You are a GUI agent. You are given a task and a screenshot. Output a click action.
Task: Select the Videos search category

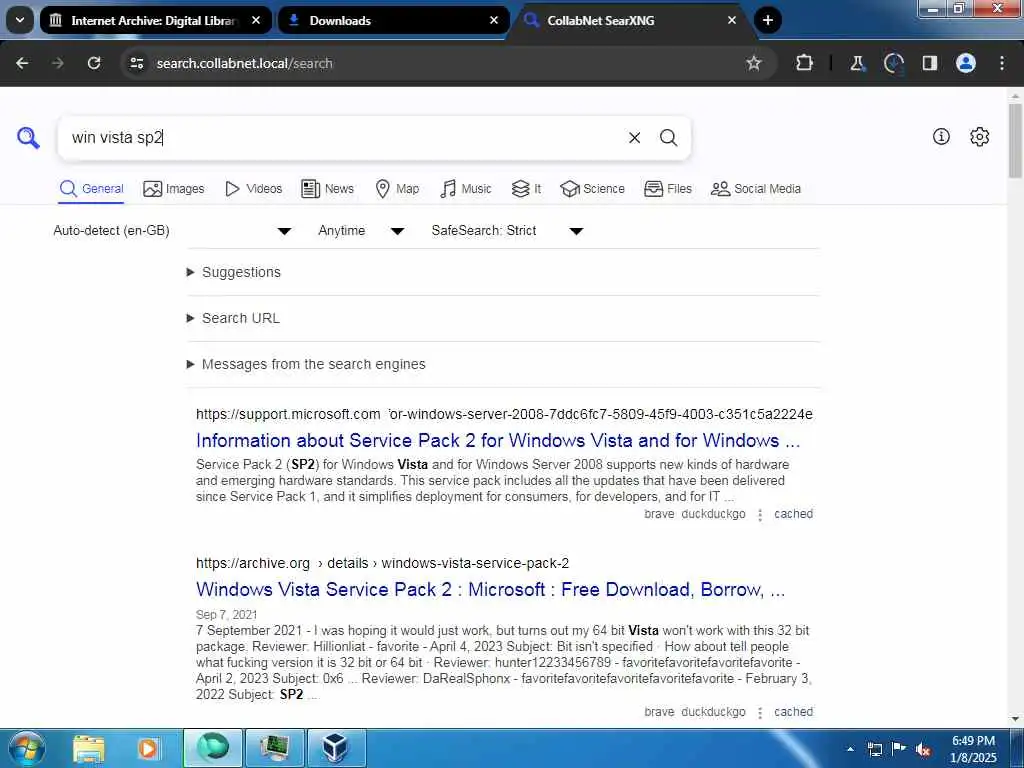253,189
